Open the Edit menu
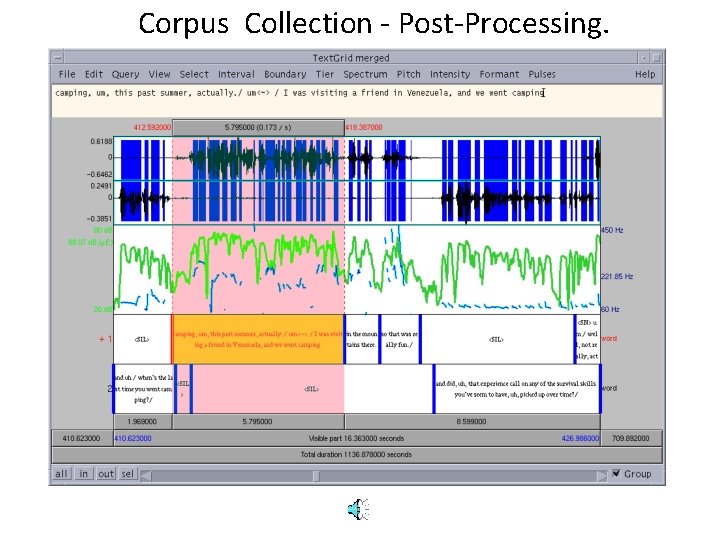Image resolution: width=720 pixels, height=540 pixels. (x=94, y=74)
